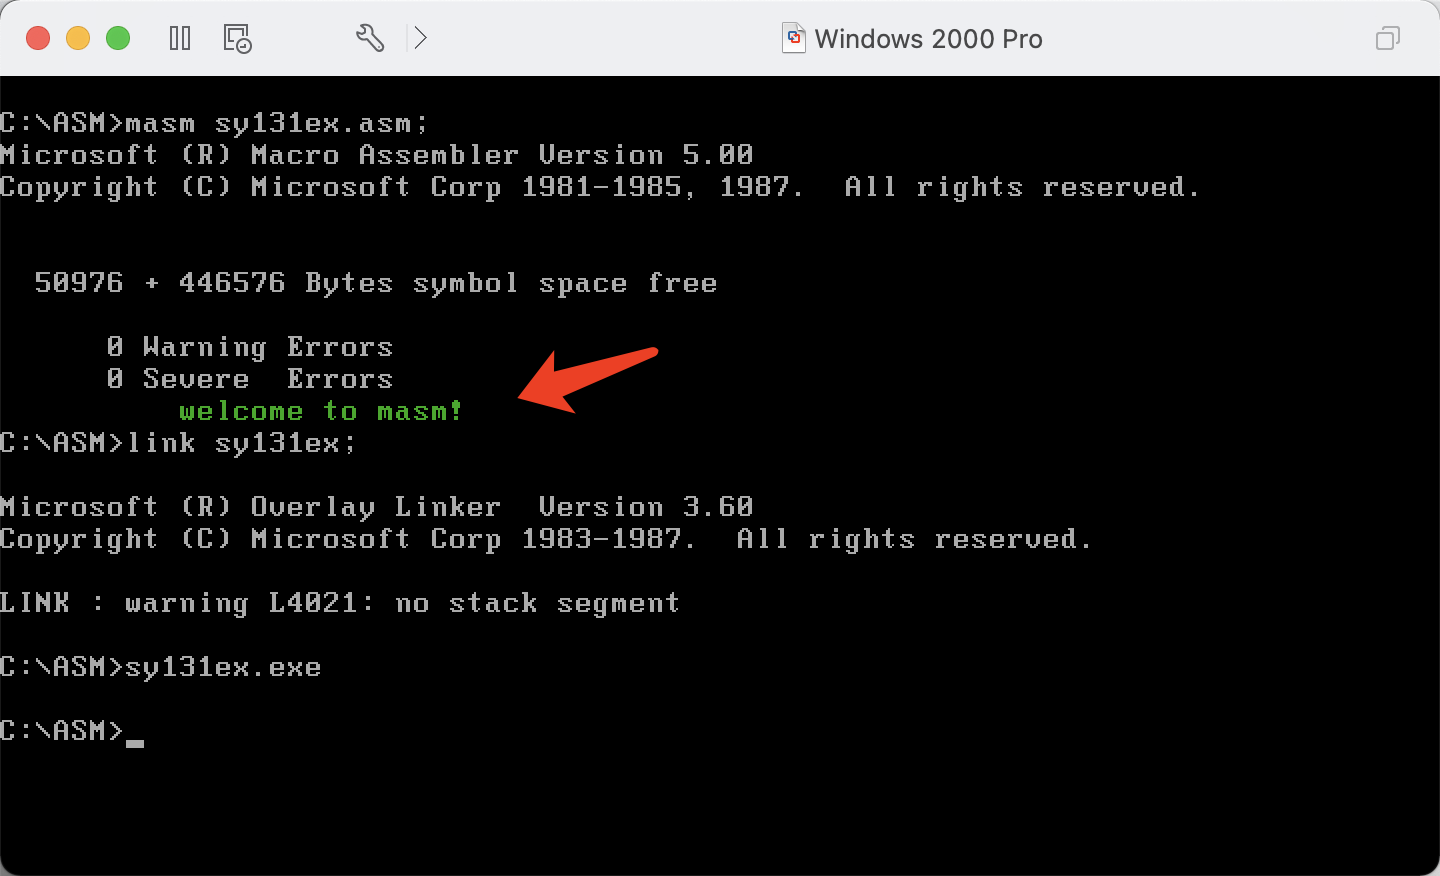Close the virtual machine window

point(38,38)
